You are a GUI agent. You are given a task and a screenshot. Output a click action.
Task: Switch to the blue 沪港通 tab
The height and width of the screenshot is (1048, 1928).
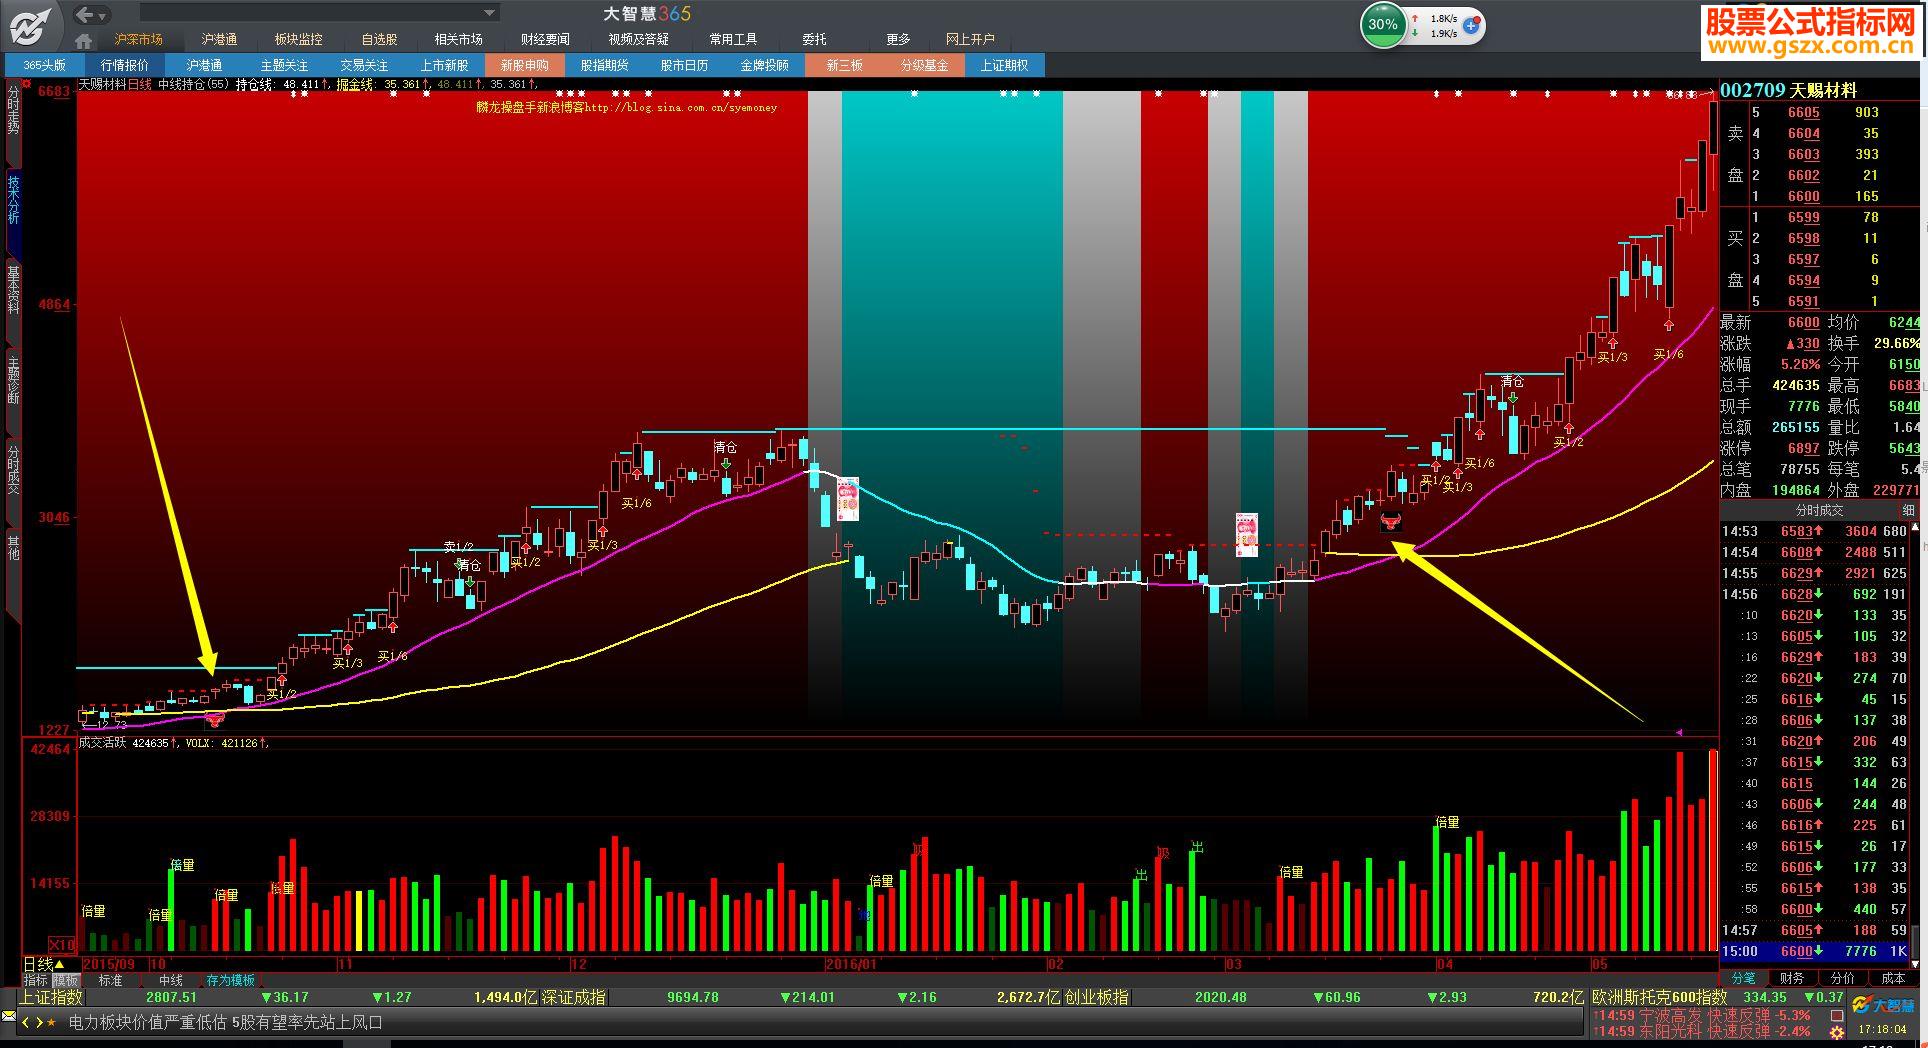[x=205, y=65]
